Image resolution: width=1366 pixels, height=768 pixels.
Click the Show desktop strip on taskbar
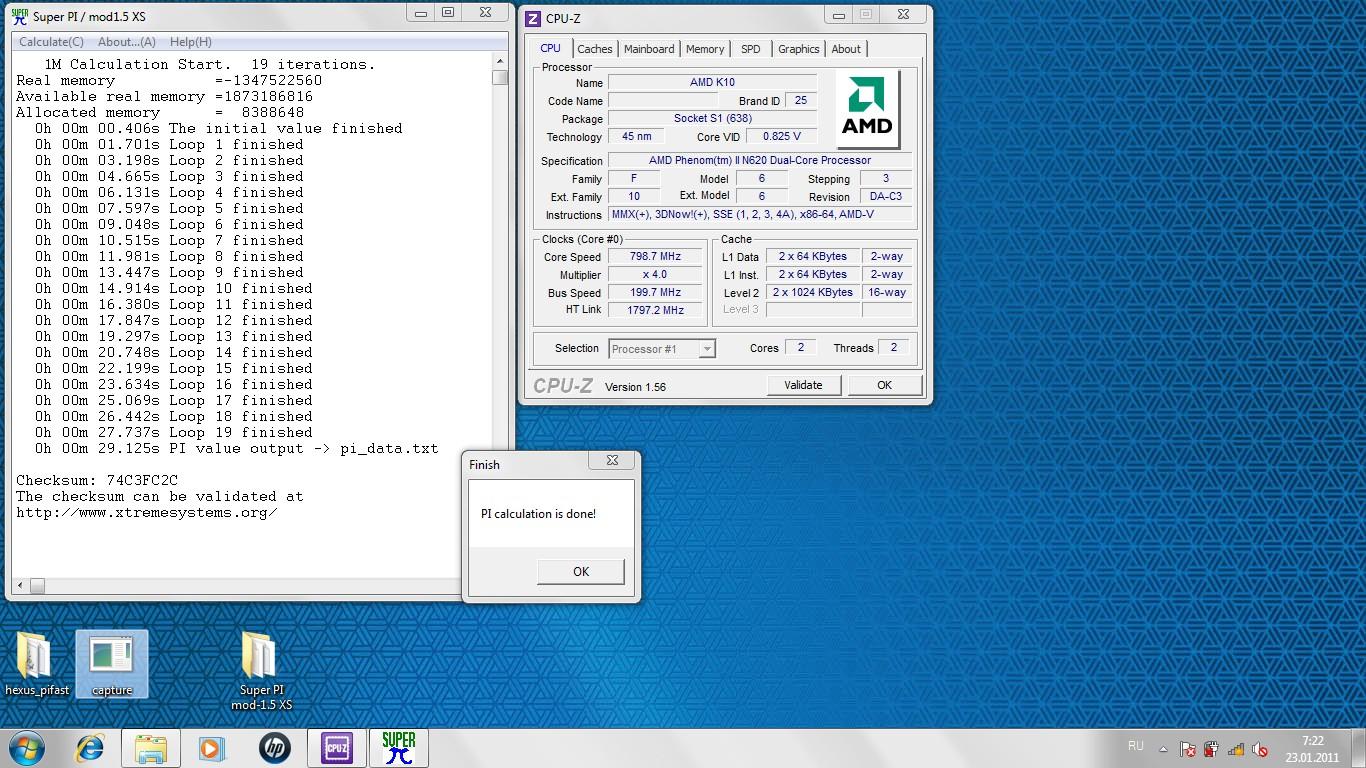coord(1359,749)
